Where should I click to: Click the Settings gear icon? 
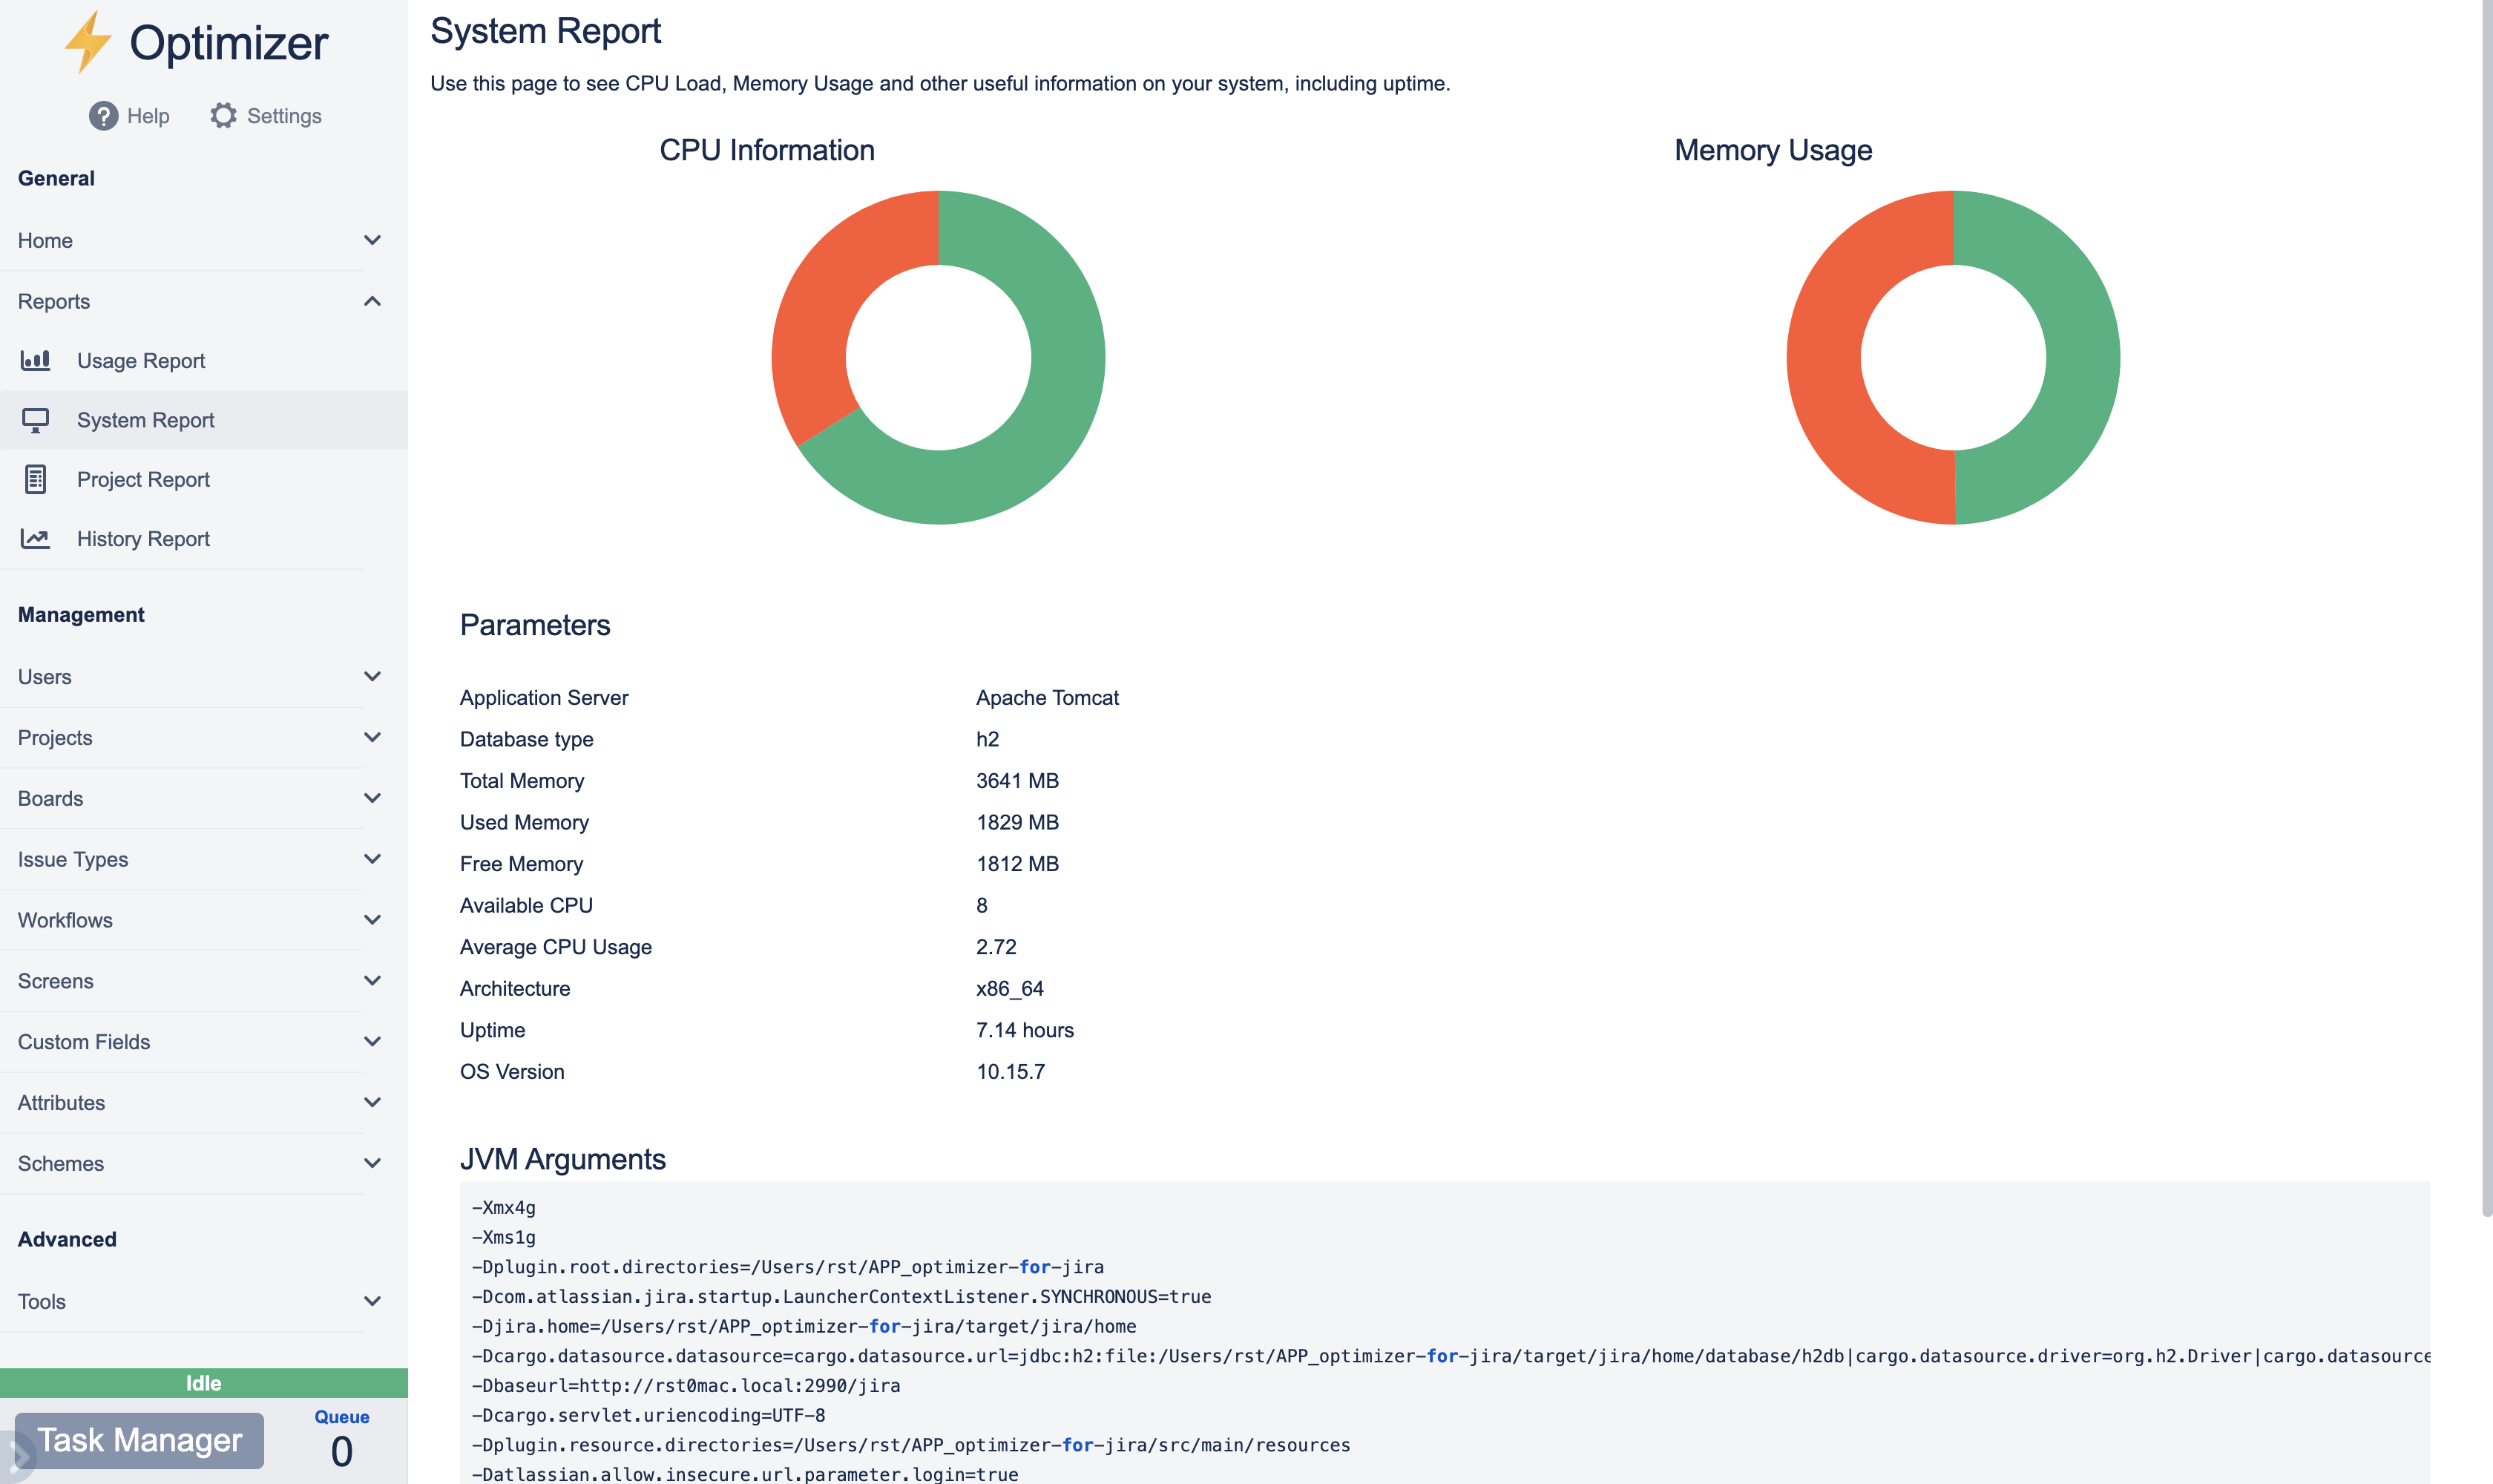223,116
